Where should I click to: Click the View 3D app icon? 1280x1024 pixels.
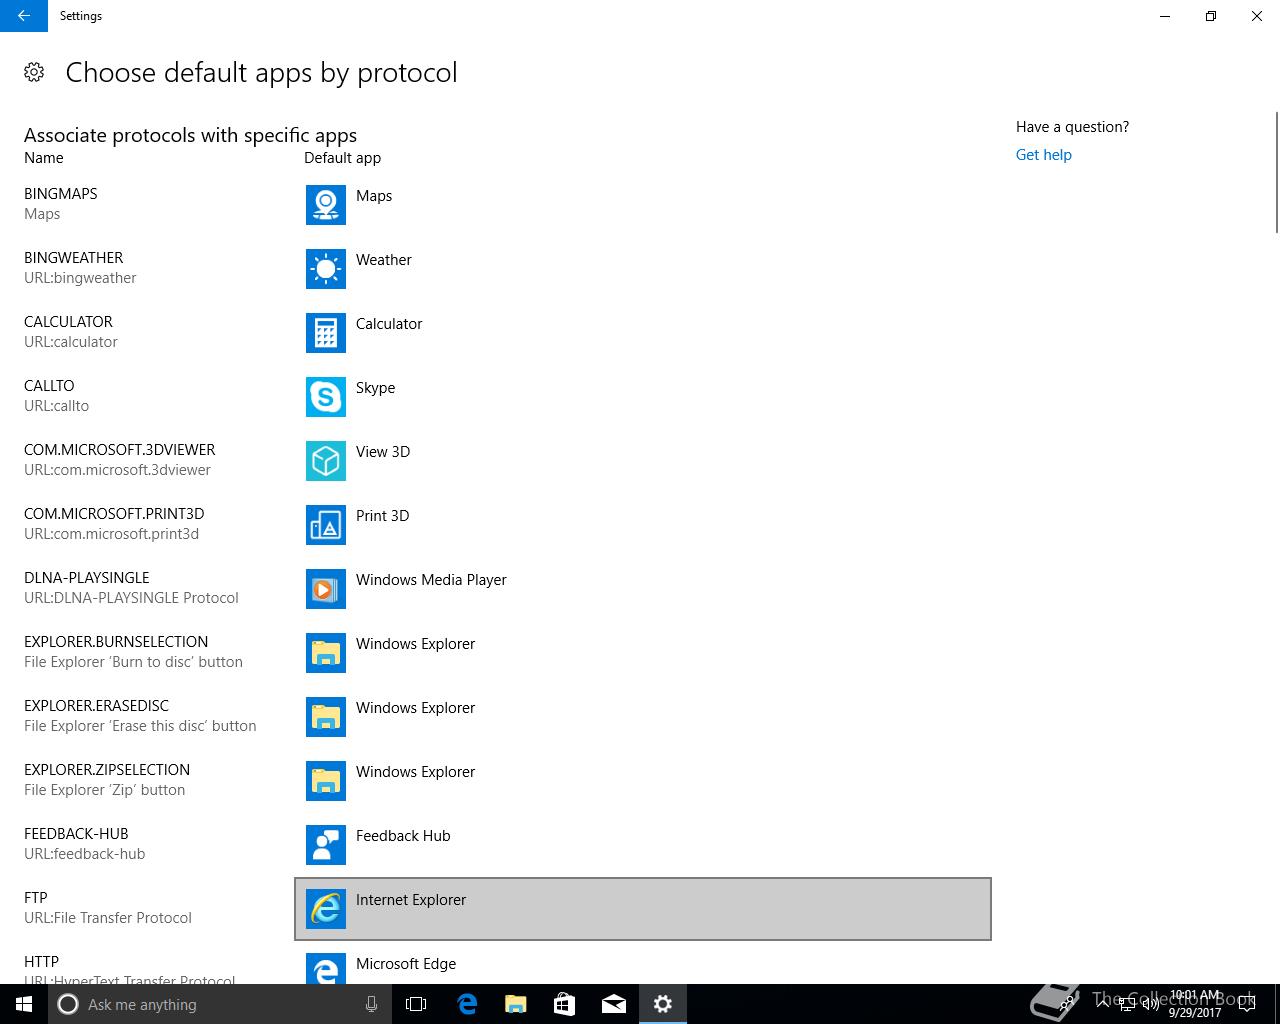pos(326,461)
